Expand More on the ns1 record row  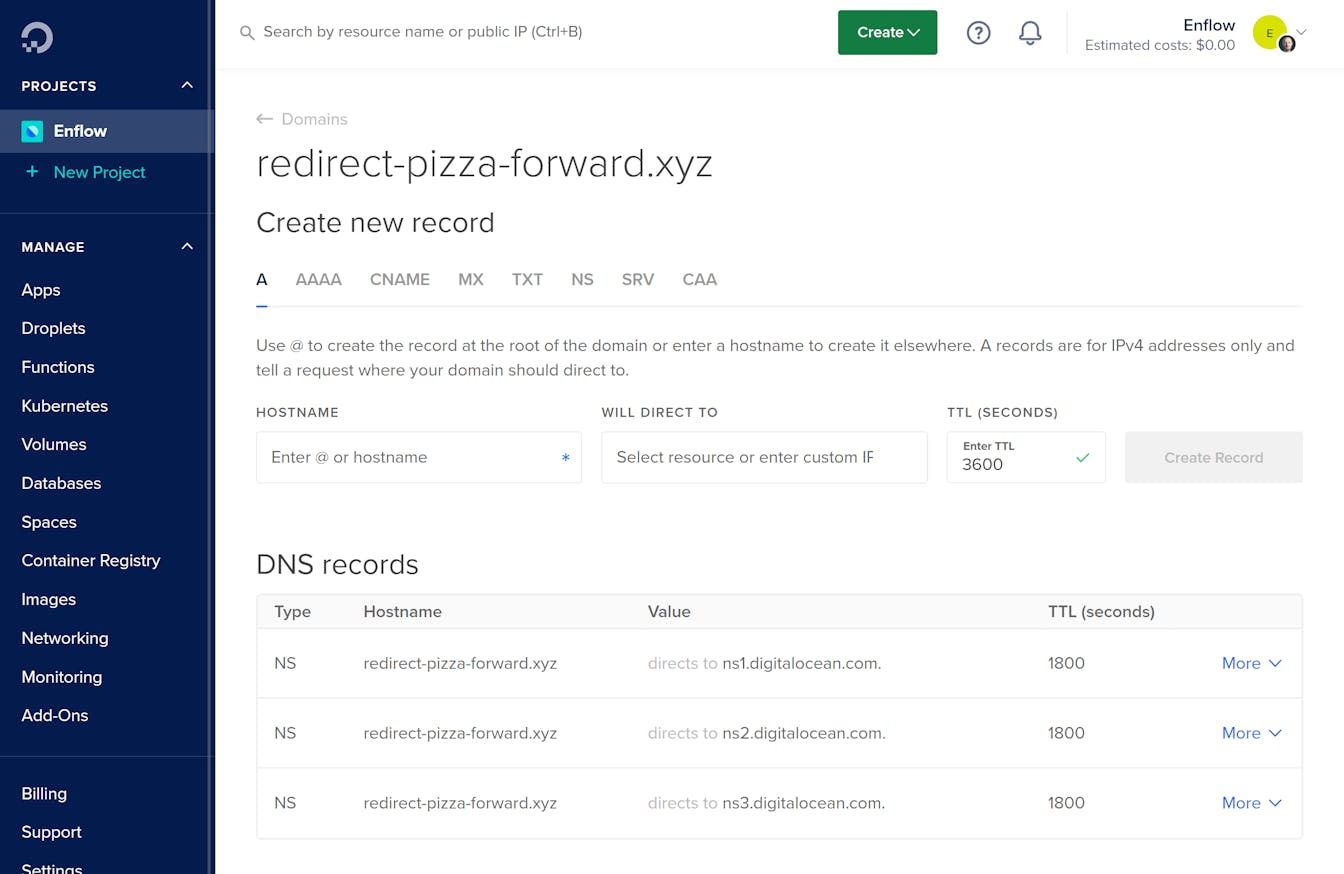(1251, 663)
